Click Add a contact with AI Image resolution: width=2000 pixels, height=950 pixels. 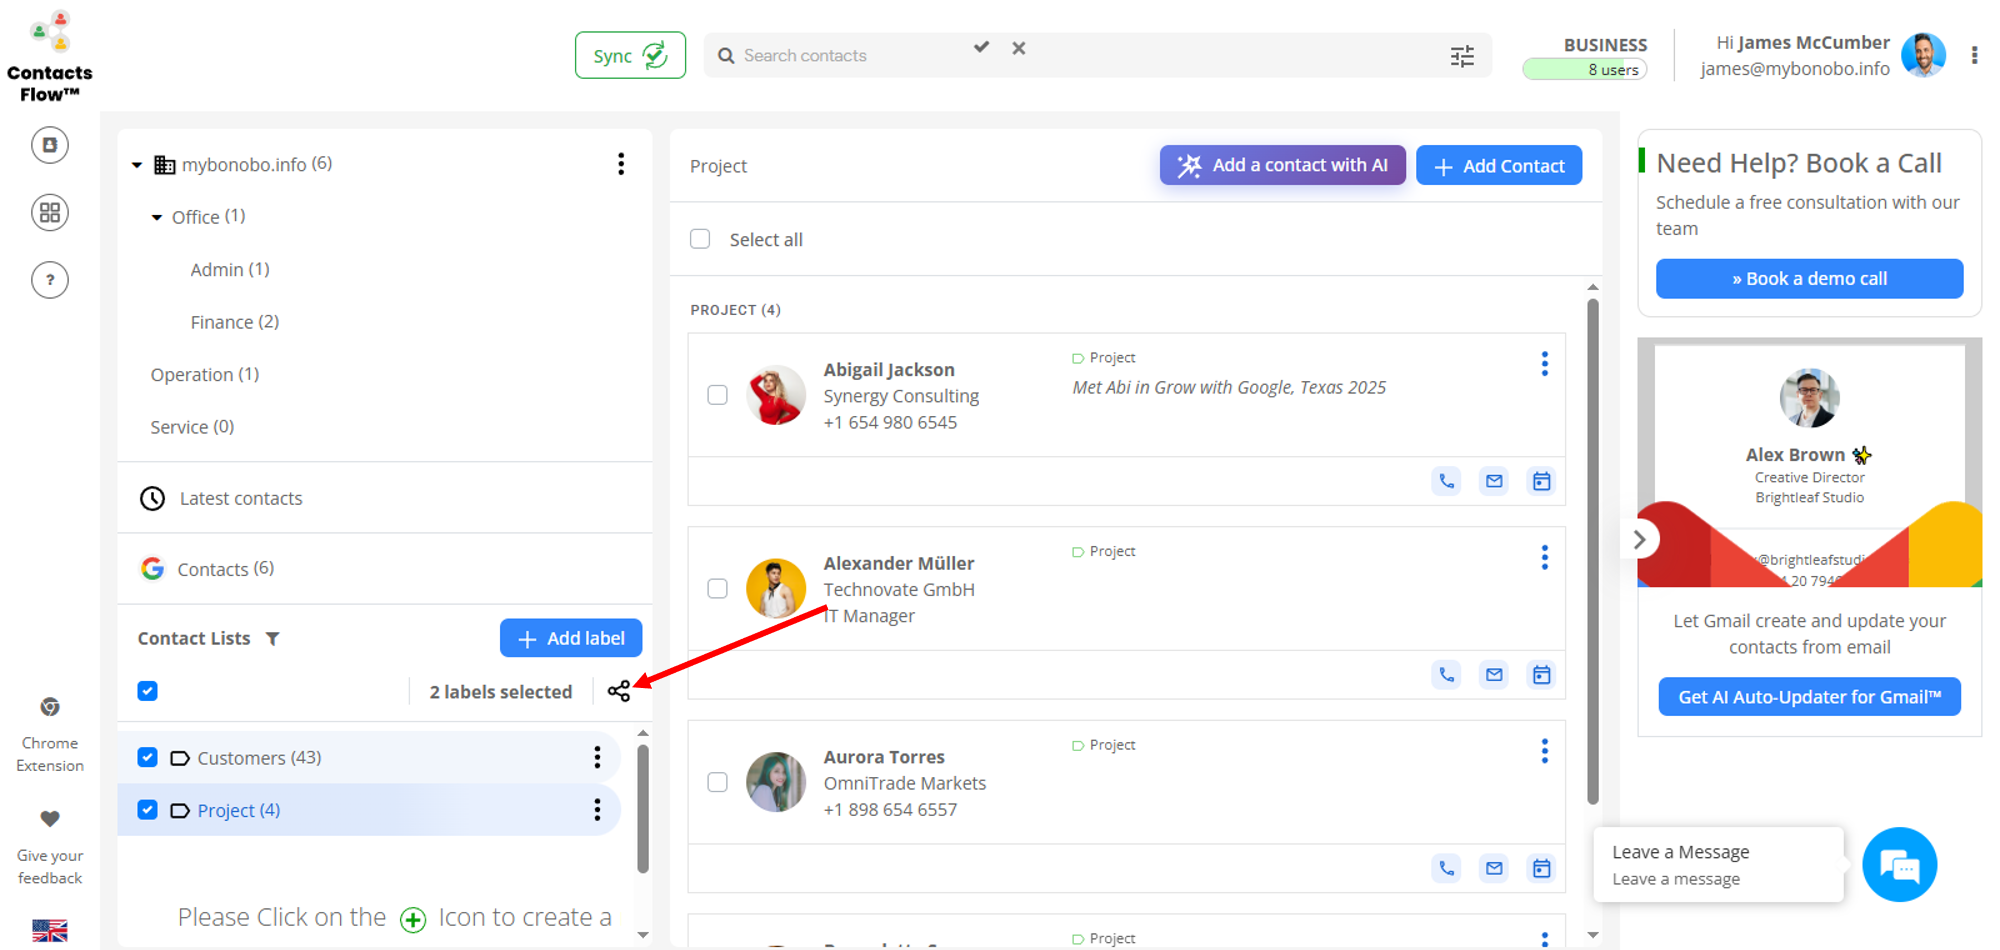[x=1282, y=166]
